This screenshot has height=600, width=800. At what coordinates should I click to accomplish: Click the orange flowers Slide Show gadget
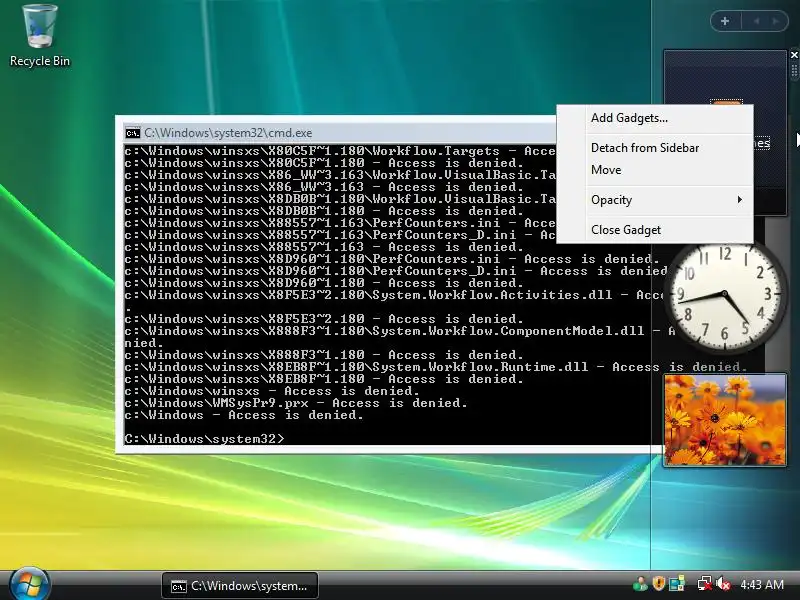coord(724,420)
